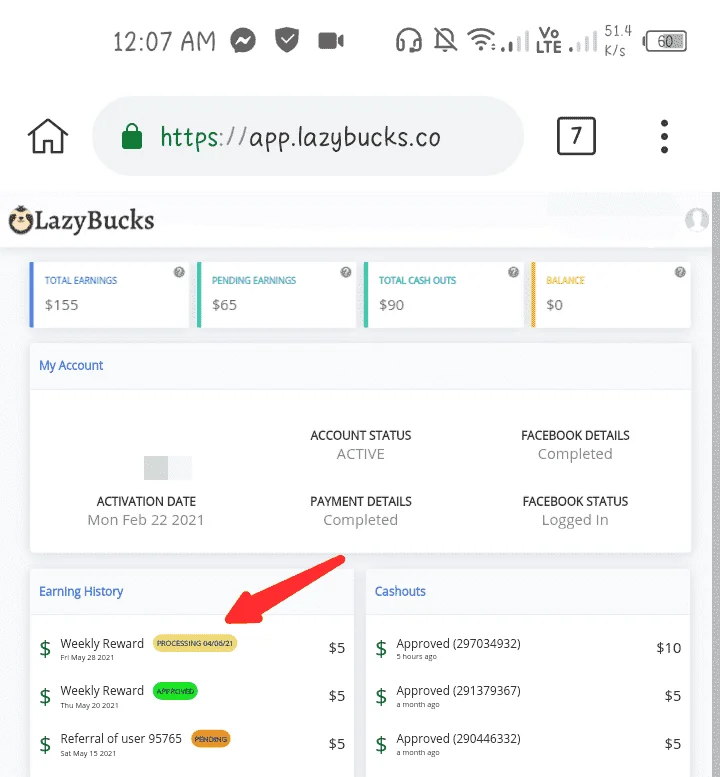Click dollar icon beside Weekly Reward May 20
Viewport: 720px width, 777px height.
[x=45, y=697]
